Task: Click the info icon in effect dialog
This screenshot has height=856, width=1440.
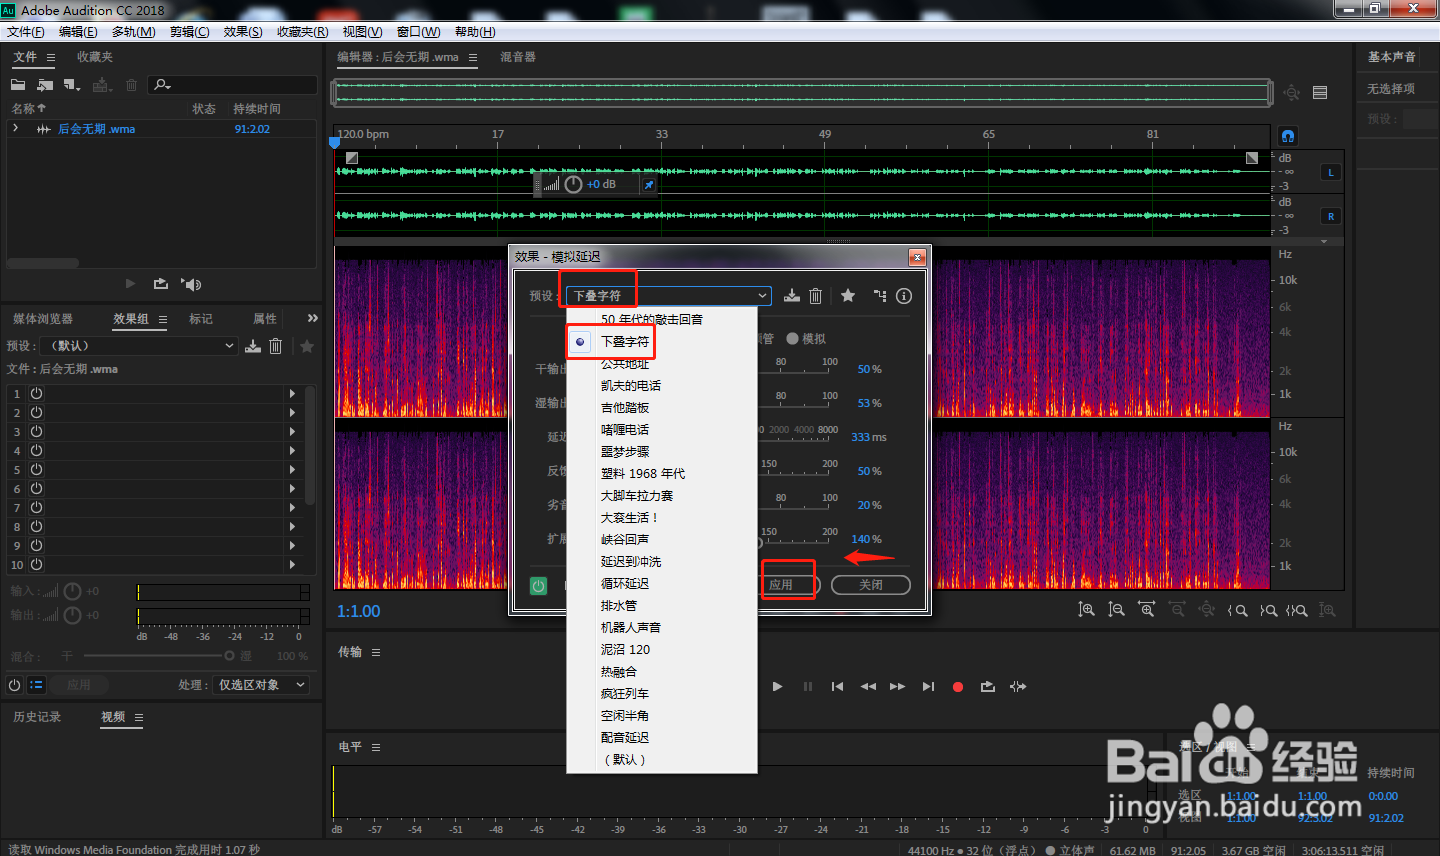Action: [904, 296]
